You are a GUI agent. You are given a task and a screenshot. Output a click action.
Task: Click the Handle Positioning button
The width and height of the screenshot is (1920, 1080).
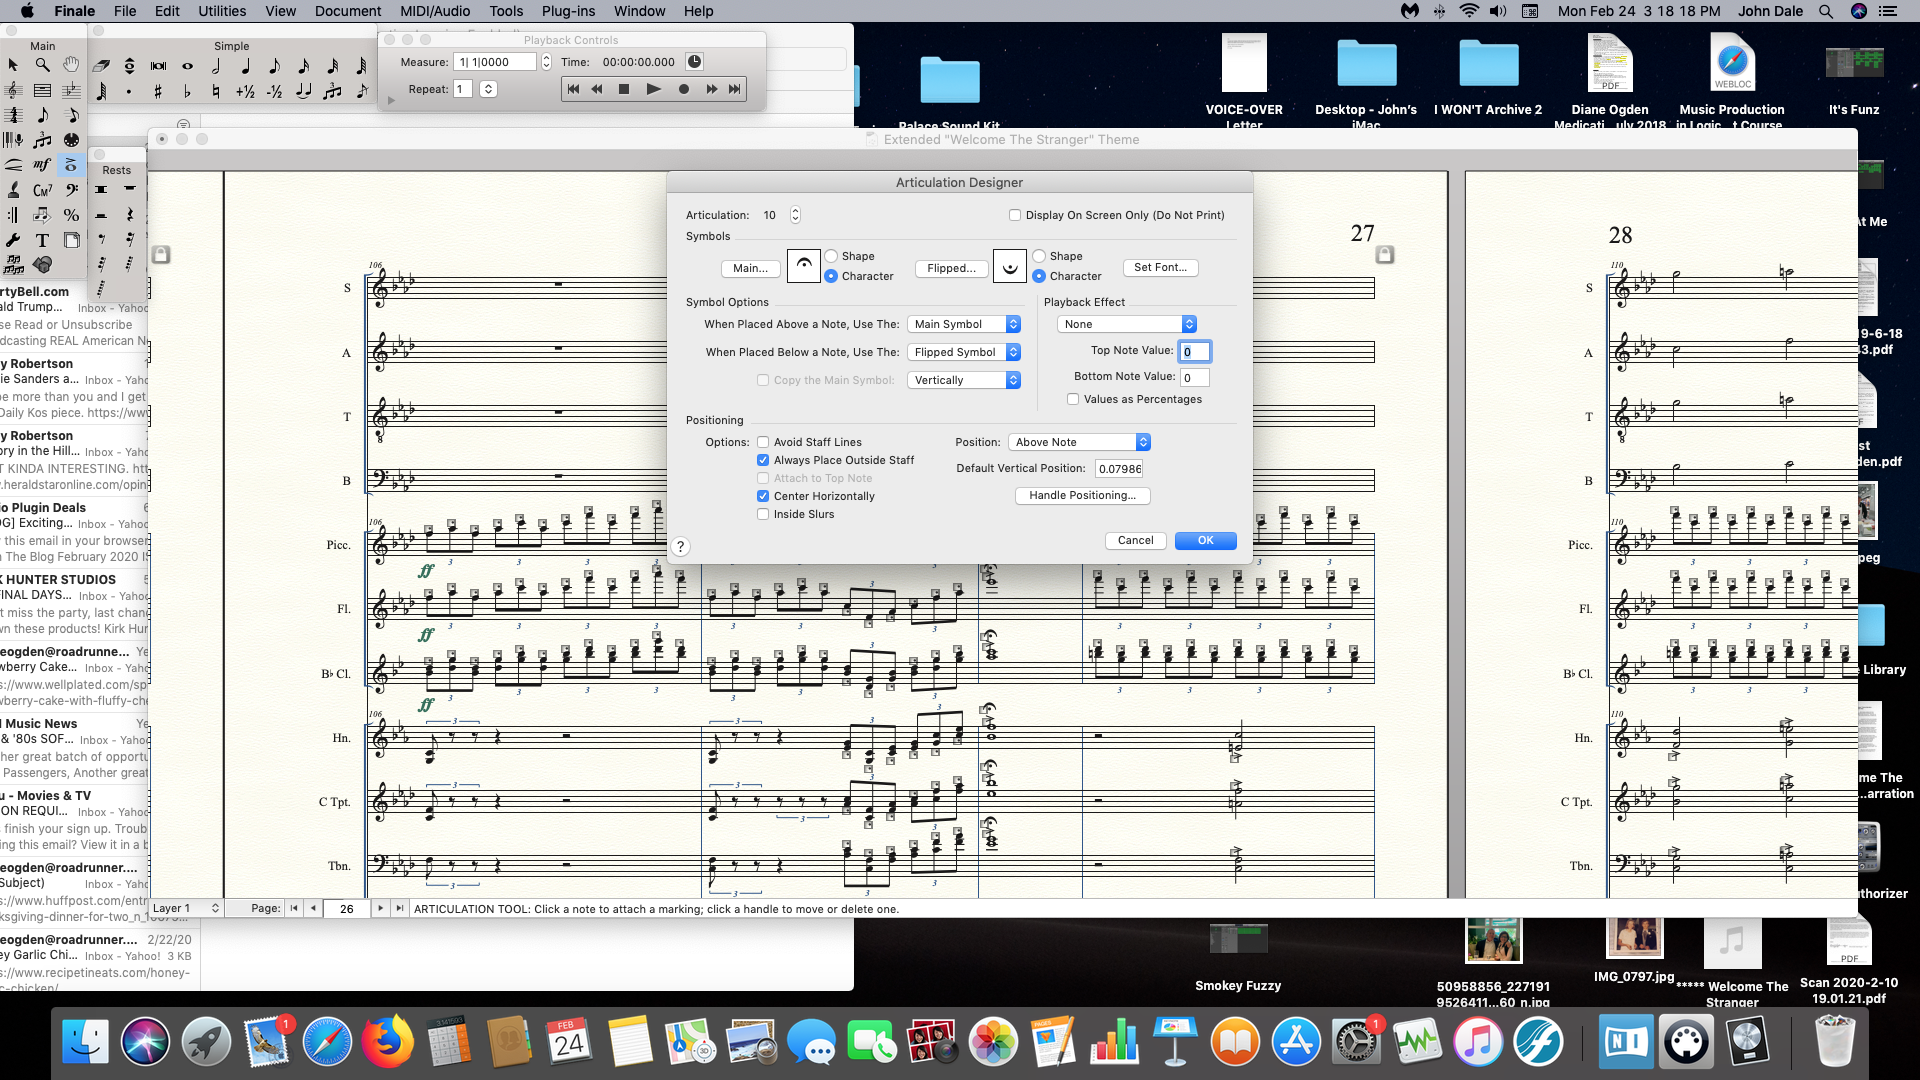1082,496
